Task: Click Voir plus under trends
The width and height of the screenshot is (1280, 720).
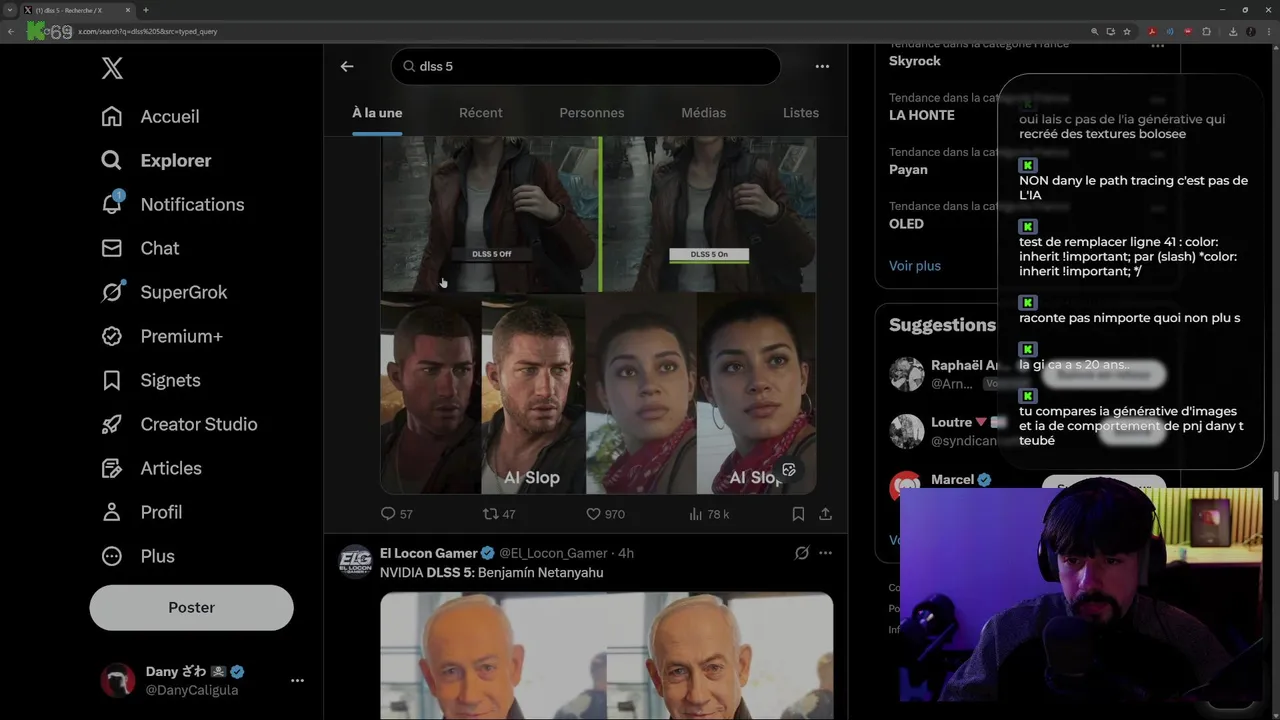Action: tap(915, 266)
